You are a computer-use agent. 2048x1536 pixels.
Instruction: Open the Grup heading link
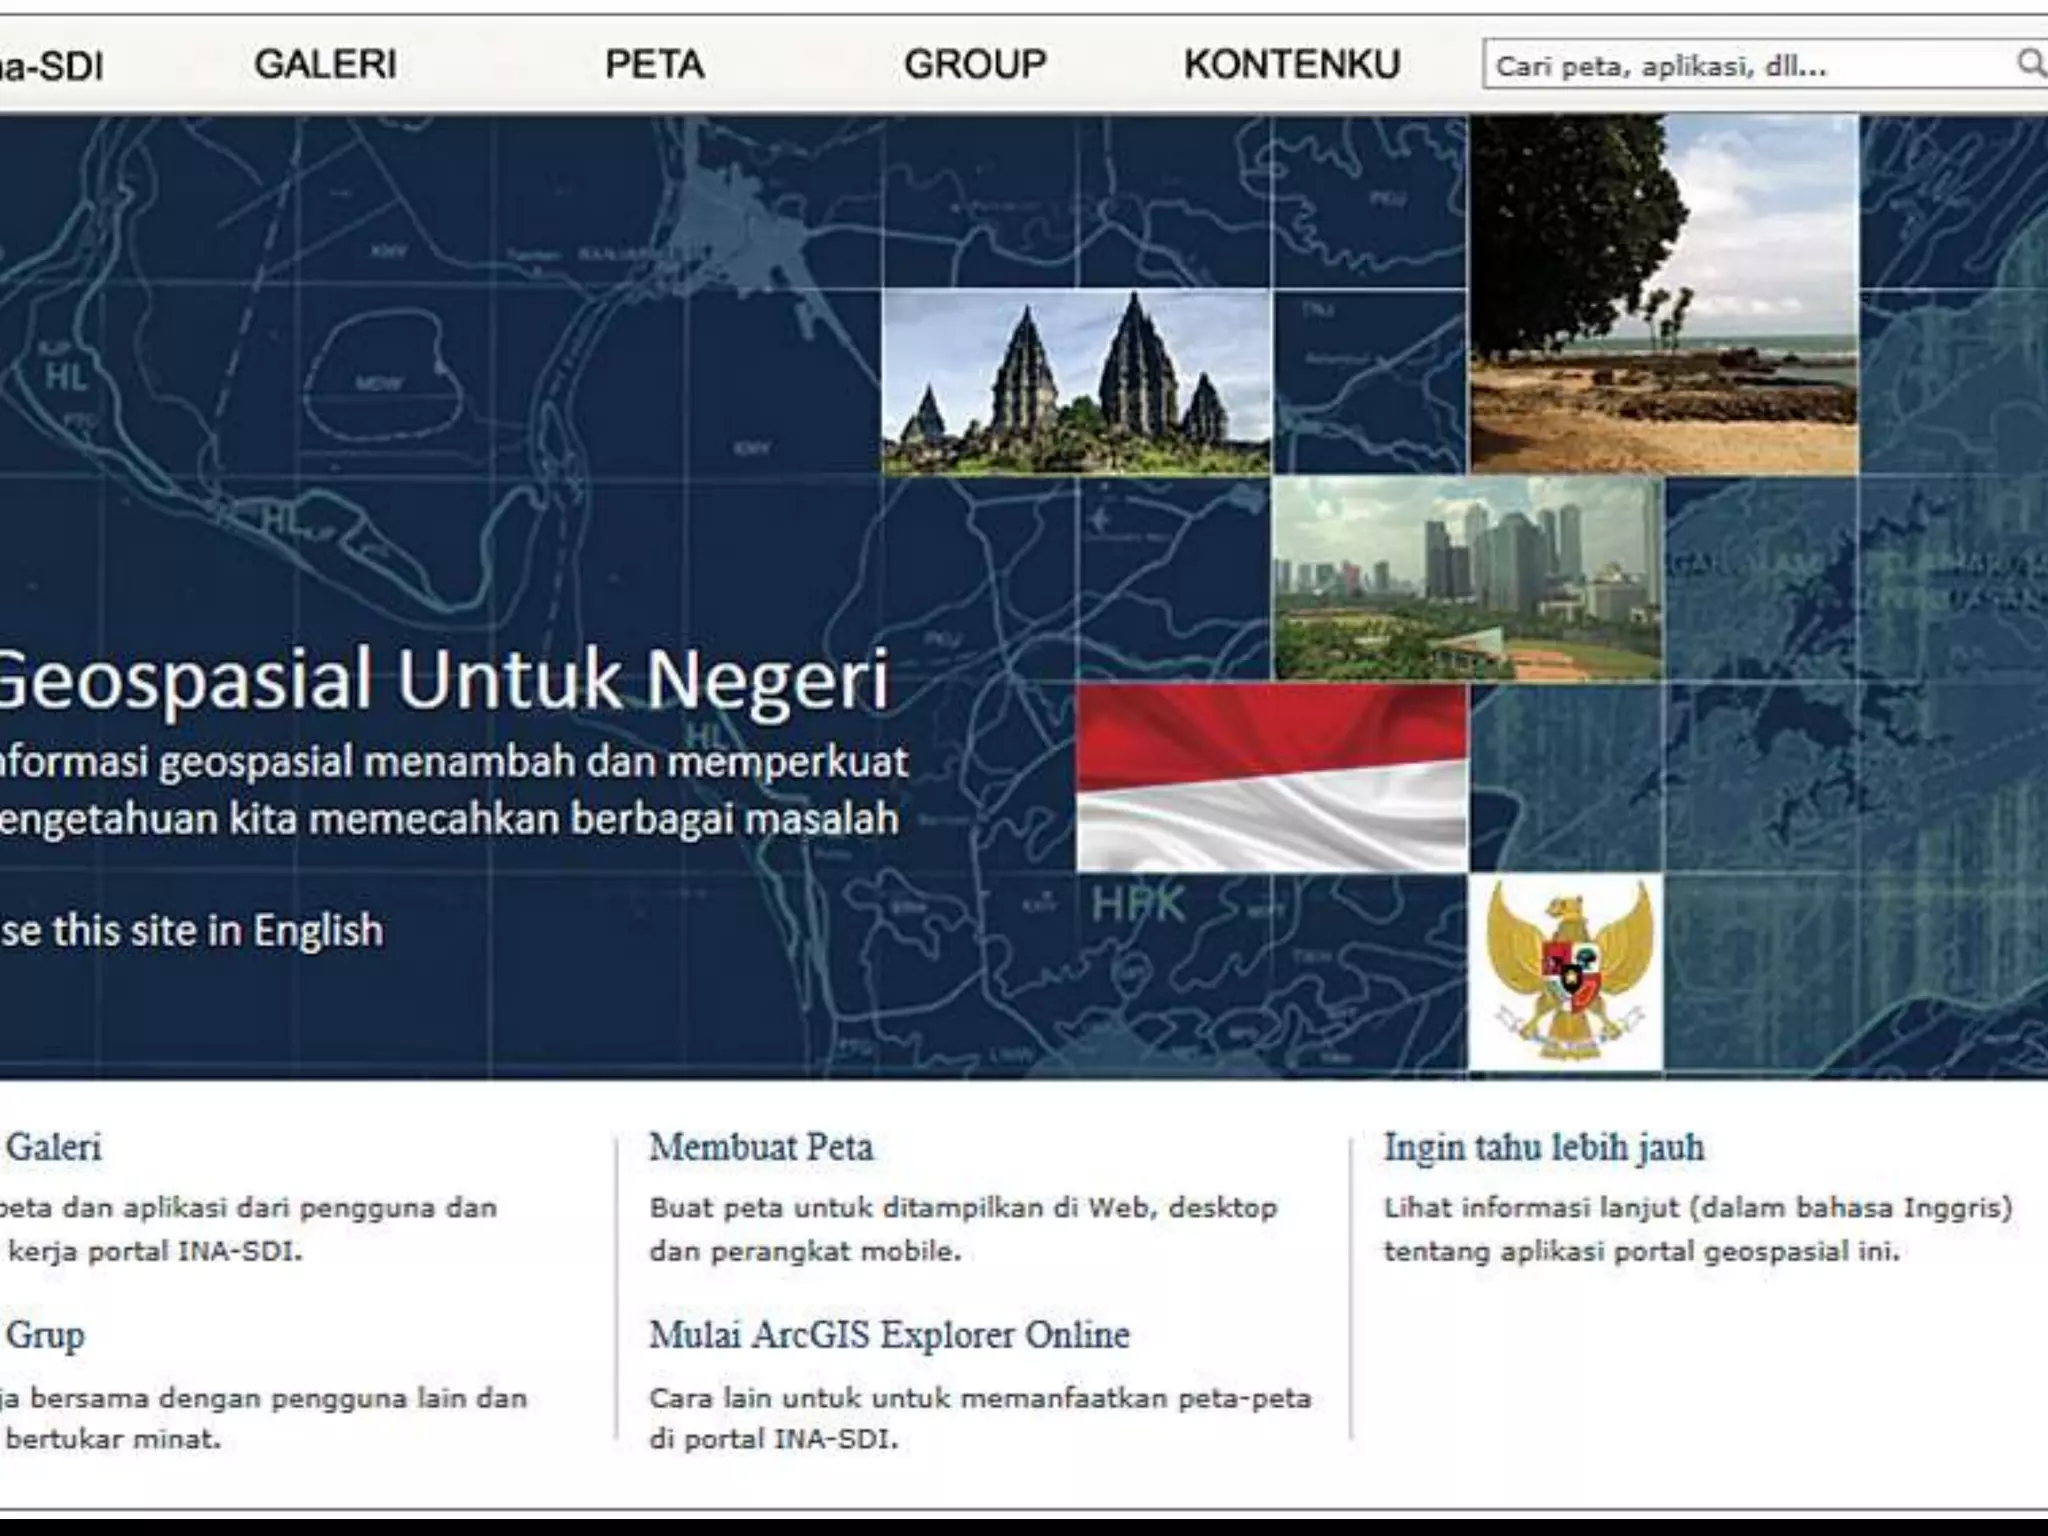tap(45, 1334)
